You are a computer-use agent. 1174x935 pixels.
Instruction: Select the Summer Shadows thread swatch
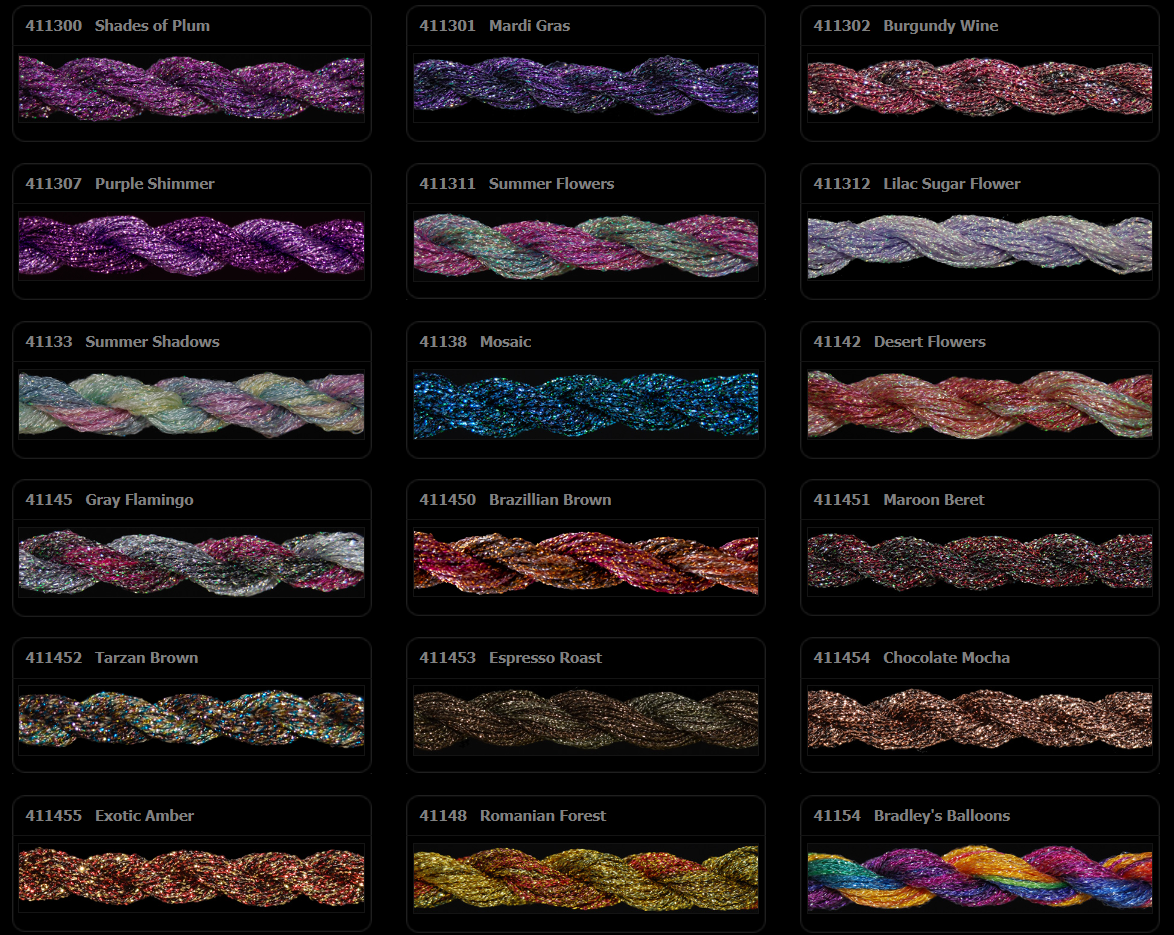[x=192, y=404]
